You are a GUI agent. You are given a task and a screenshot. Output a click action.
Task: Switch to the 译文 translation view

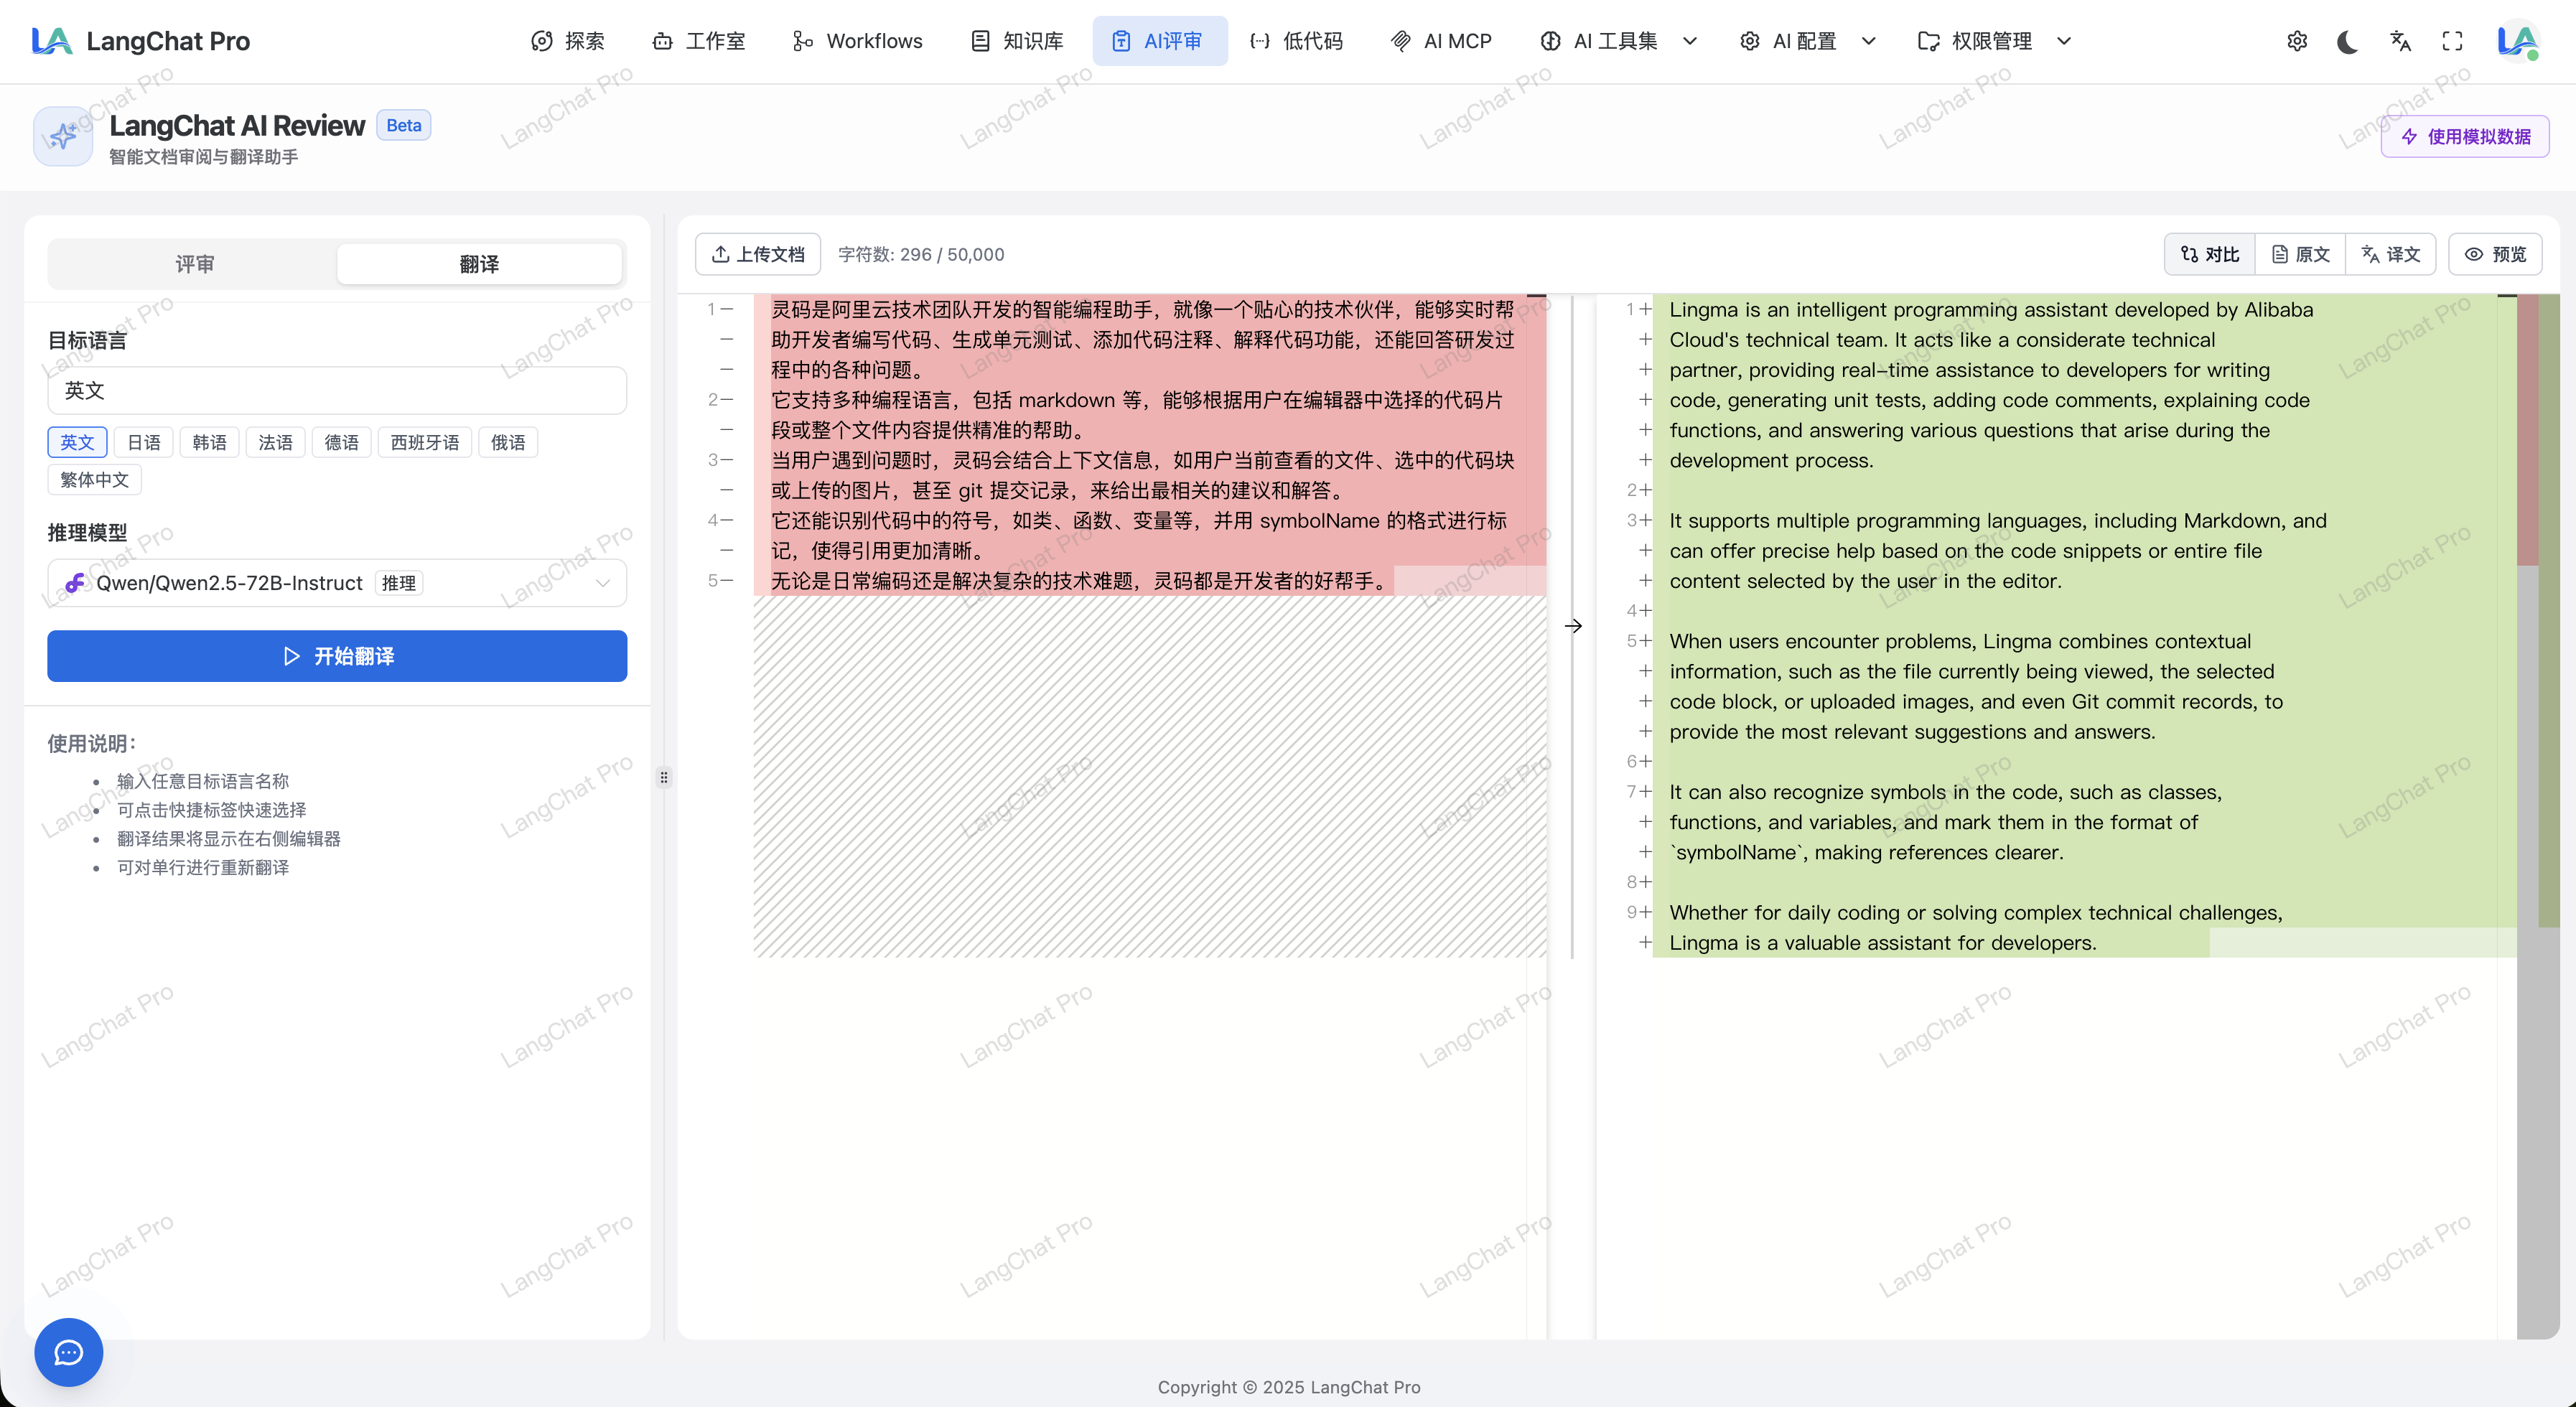pyautogui.click(x=2391, y=254)
